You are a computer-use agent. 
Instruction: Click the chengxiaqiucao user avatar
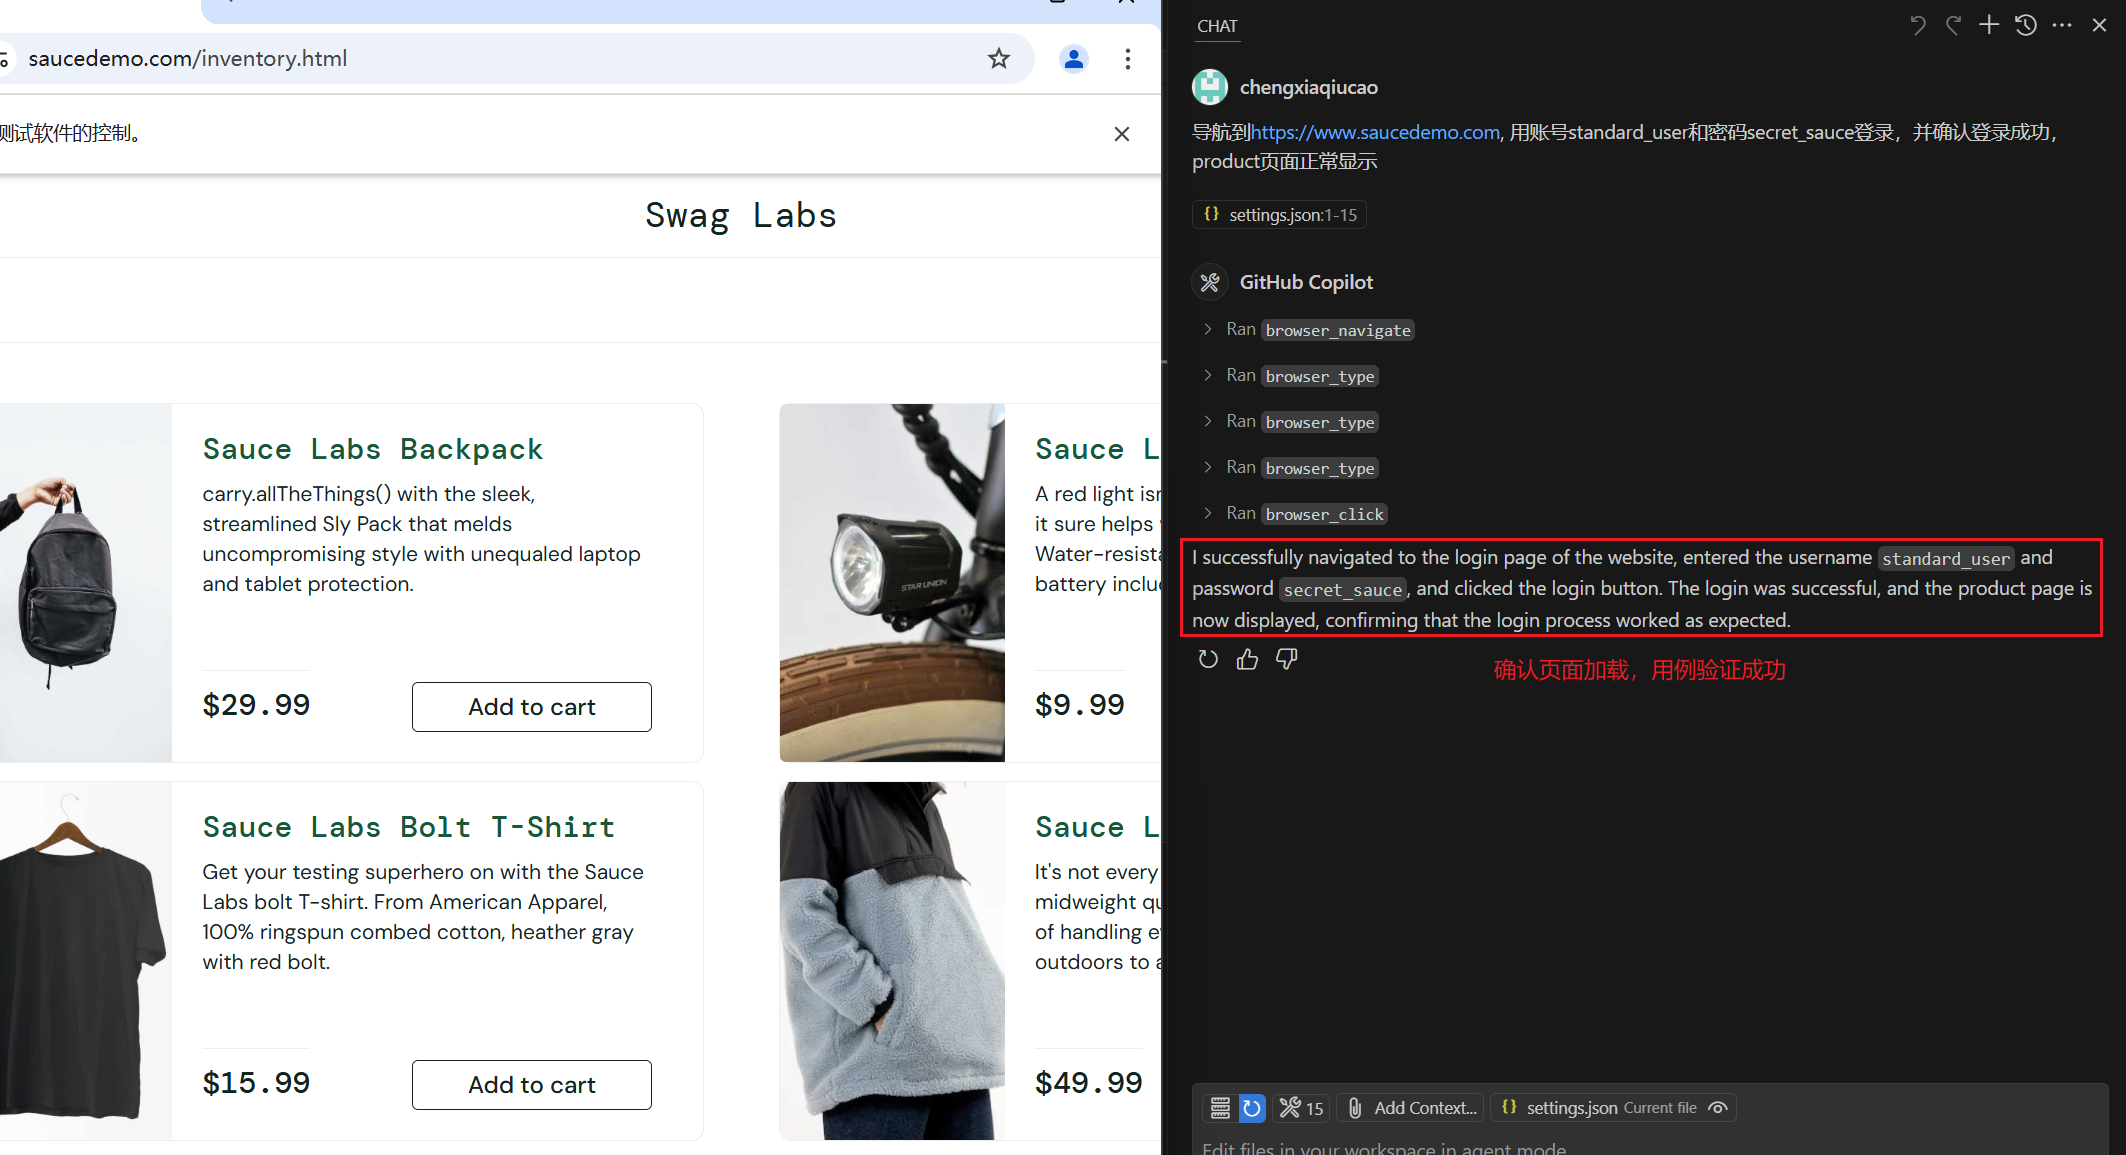tap(1210, 87)
